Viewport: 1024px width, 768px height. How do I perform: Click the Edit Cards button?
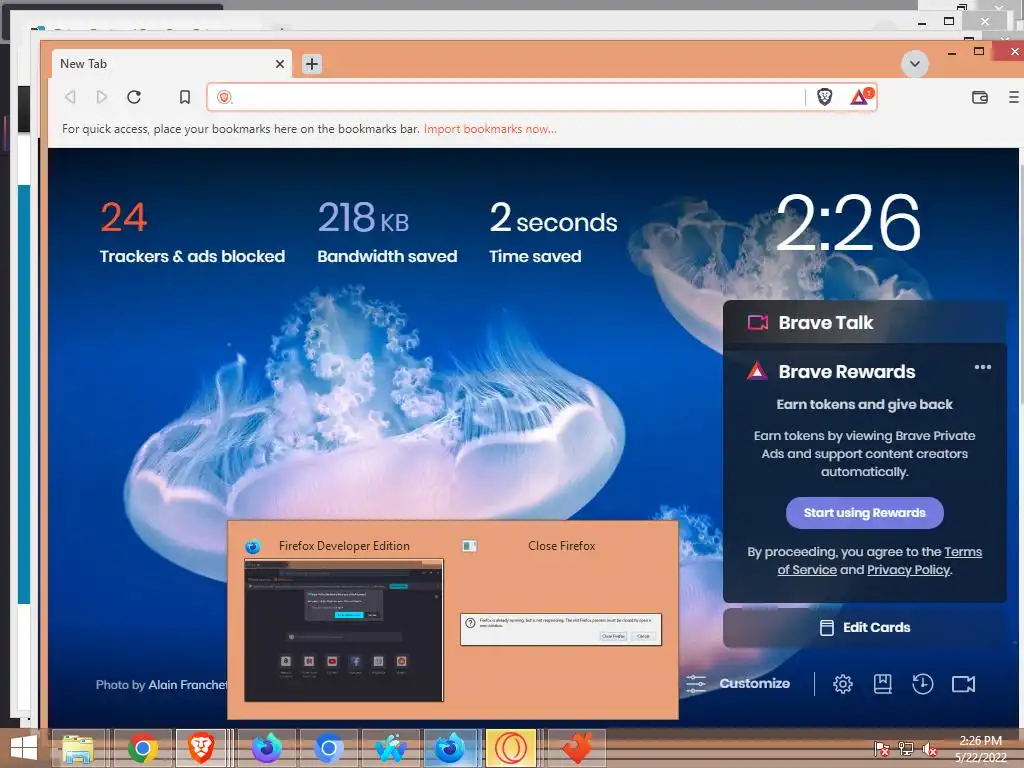point(865,628)
